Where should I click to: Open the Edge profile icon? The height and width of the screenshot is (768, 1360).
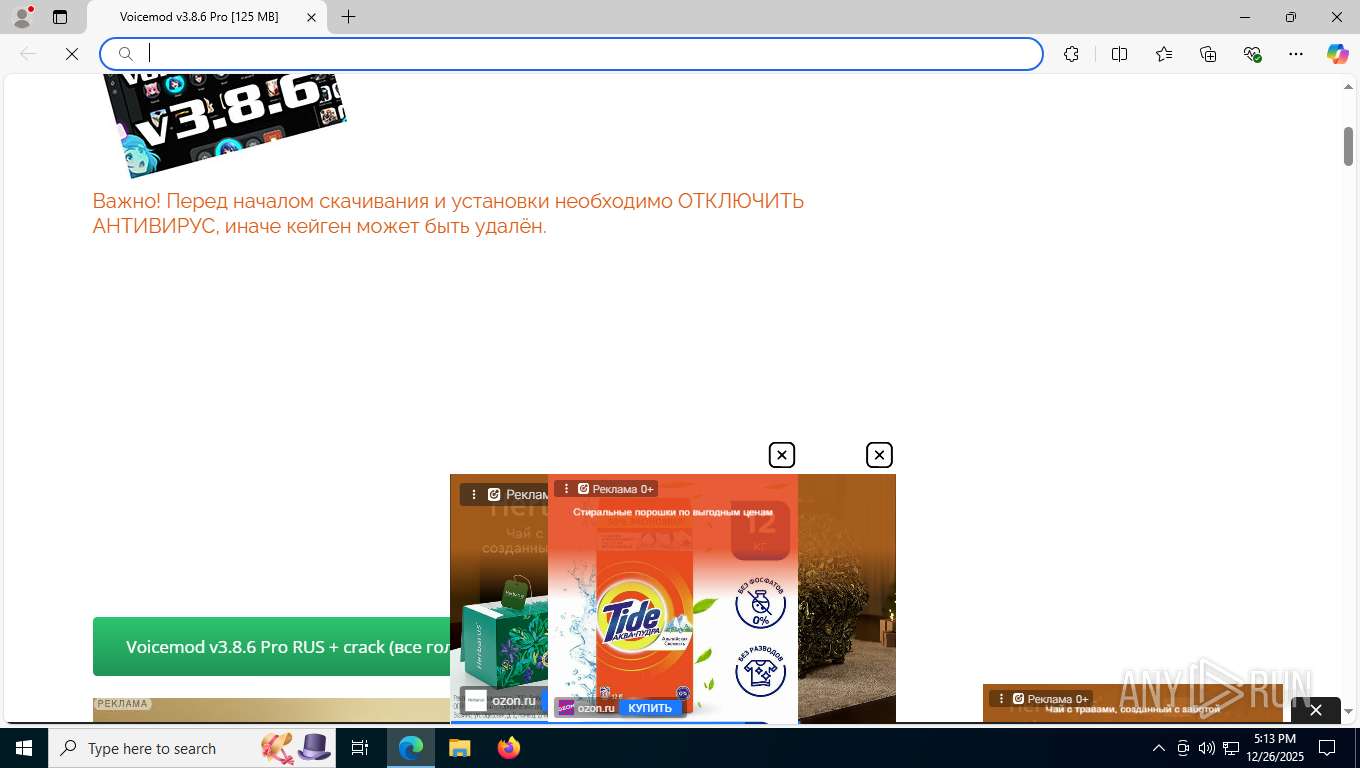coord(22,16)
